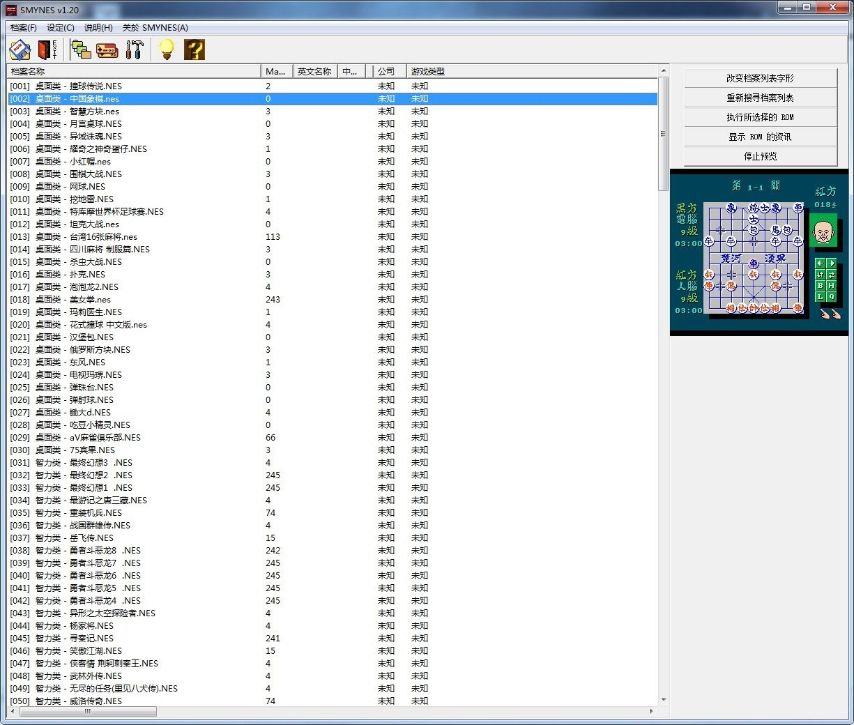Click value 66 in the [029] row

[271, 437]
